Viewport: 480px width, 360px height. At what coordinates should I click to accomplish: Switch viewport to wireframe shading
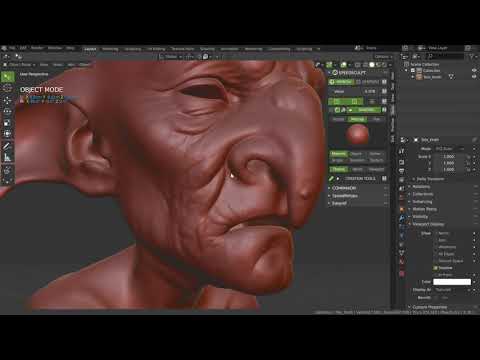(x=365, y=65)
